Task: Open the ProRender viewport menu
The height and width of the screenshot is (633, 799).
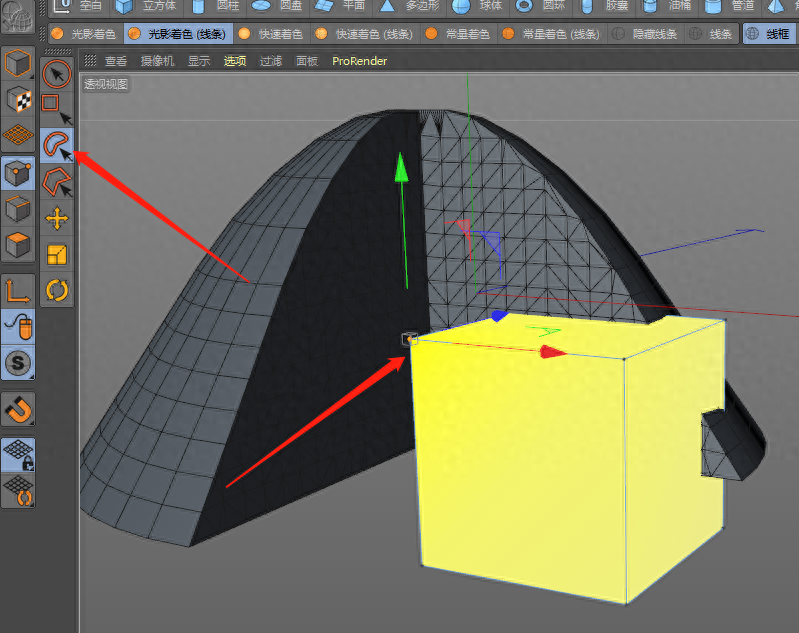Action: click(x=359, y=61)
